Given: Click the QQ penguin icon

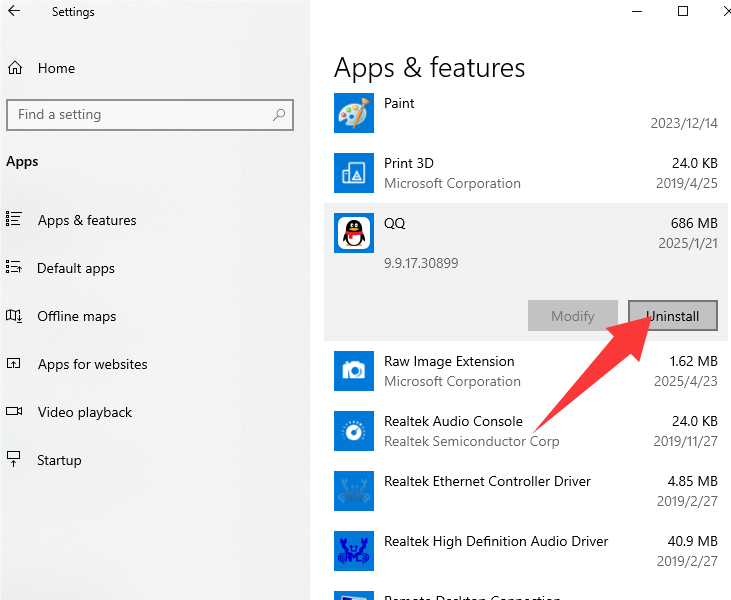Looking at the screenshot, I should pos(353,233).
